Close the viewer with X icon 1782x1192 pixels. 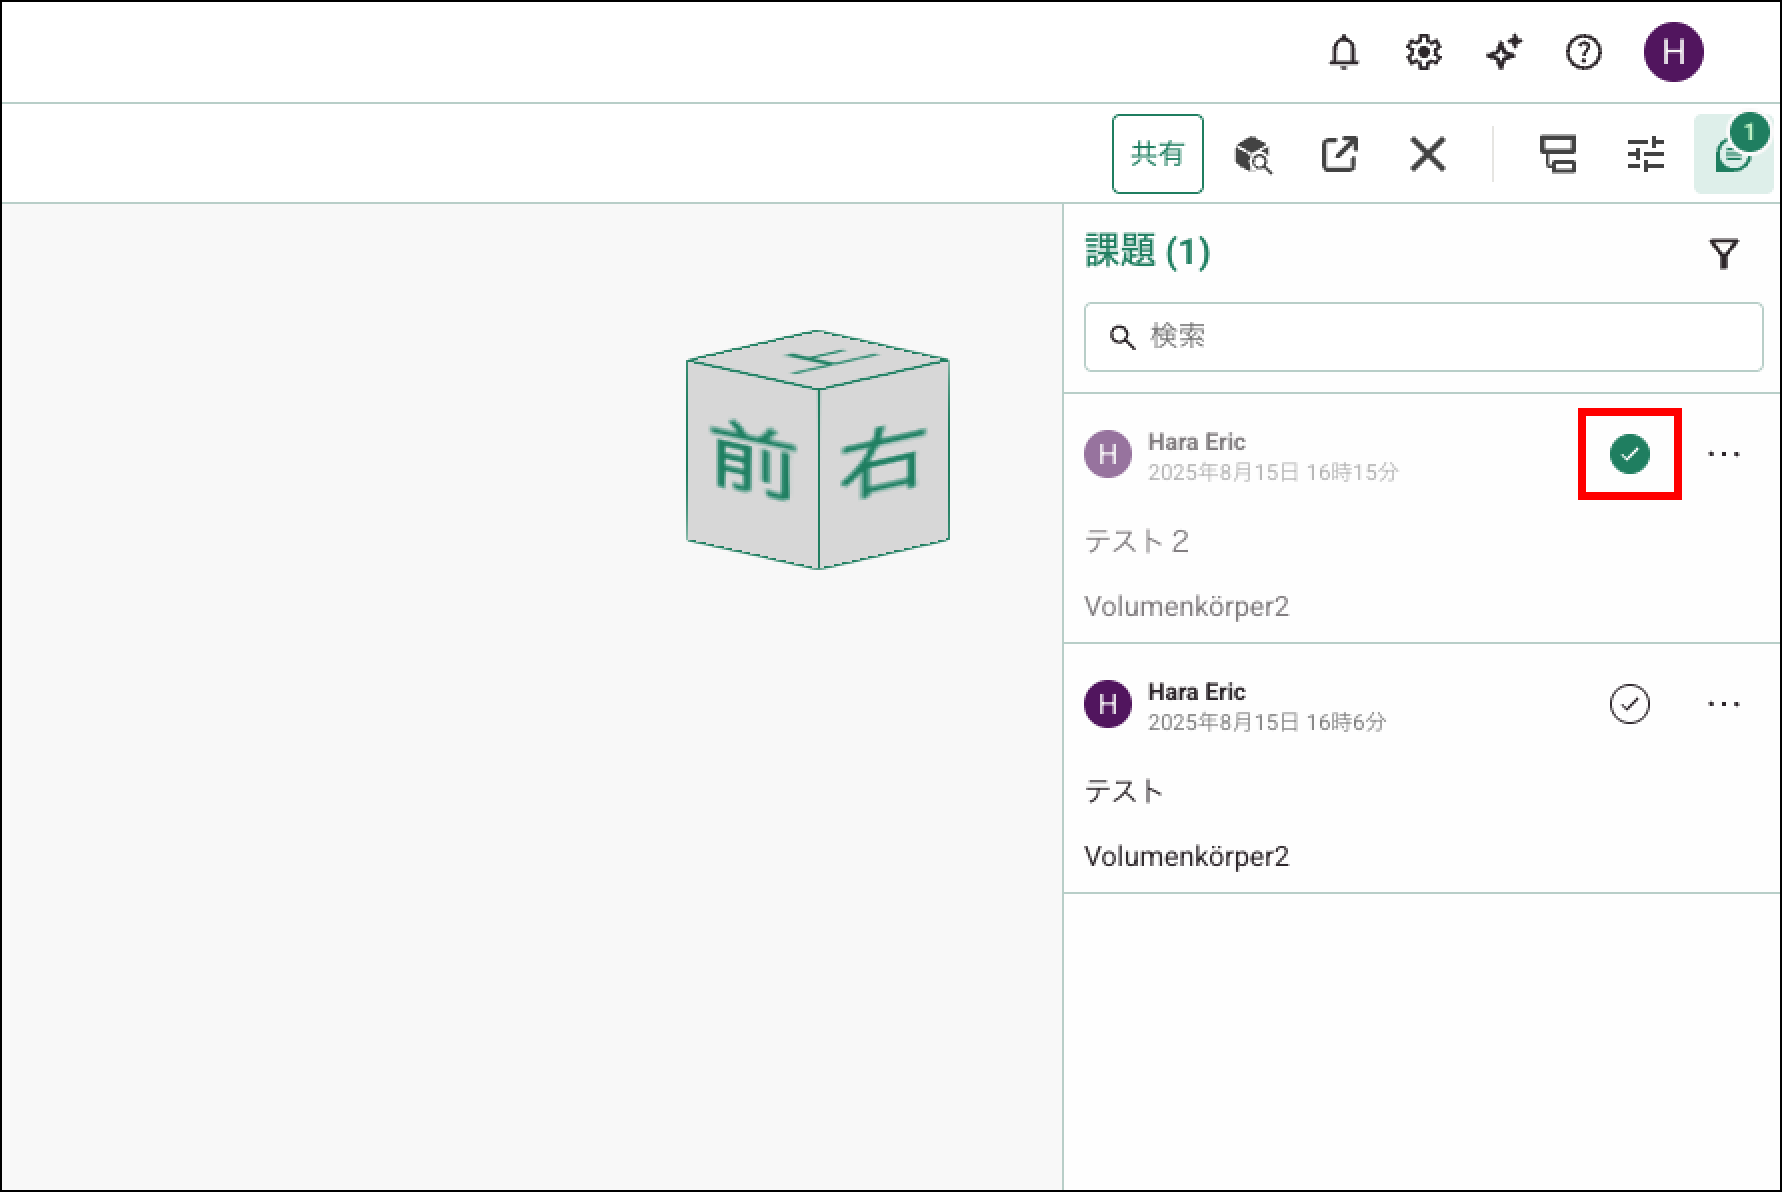pos(1427,155)
